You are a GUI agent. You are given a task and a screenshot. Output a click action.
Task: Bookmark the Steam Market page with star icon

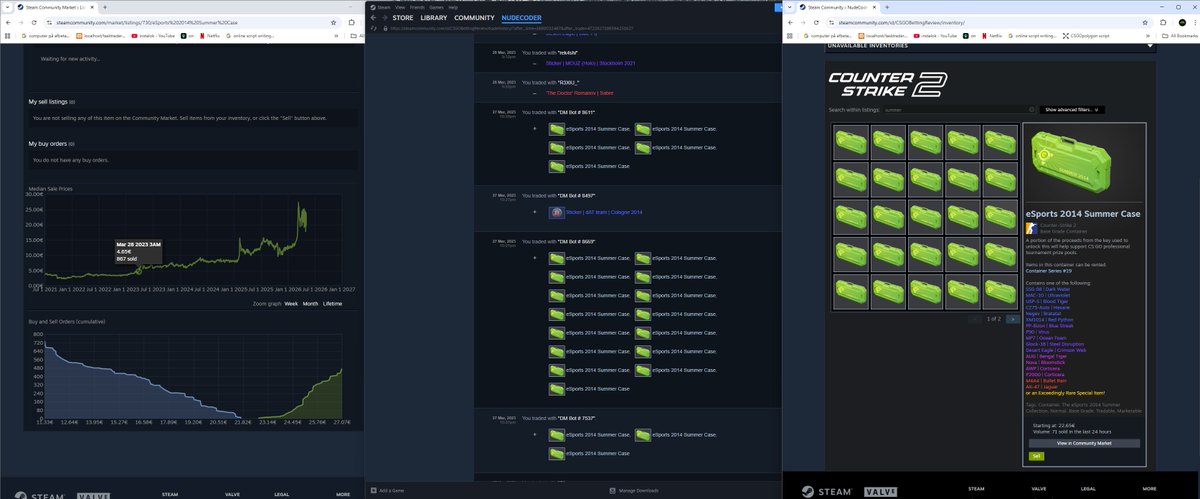coord(333,23)
